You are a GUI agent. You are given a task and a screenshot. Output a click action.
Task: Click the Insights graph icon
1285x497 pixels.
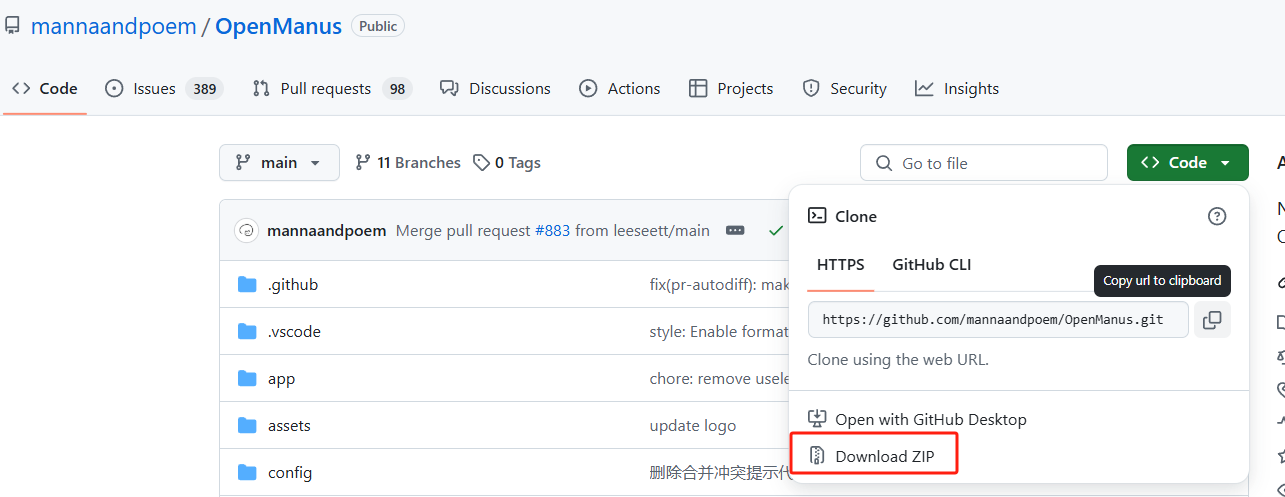[924, 88]
